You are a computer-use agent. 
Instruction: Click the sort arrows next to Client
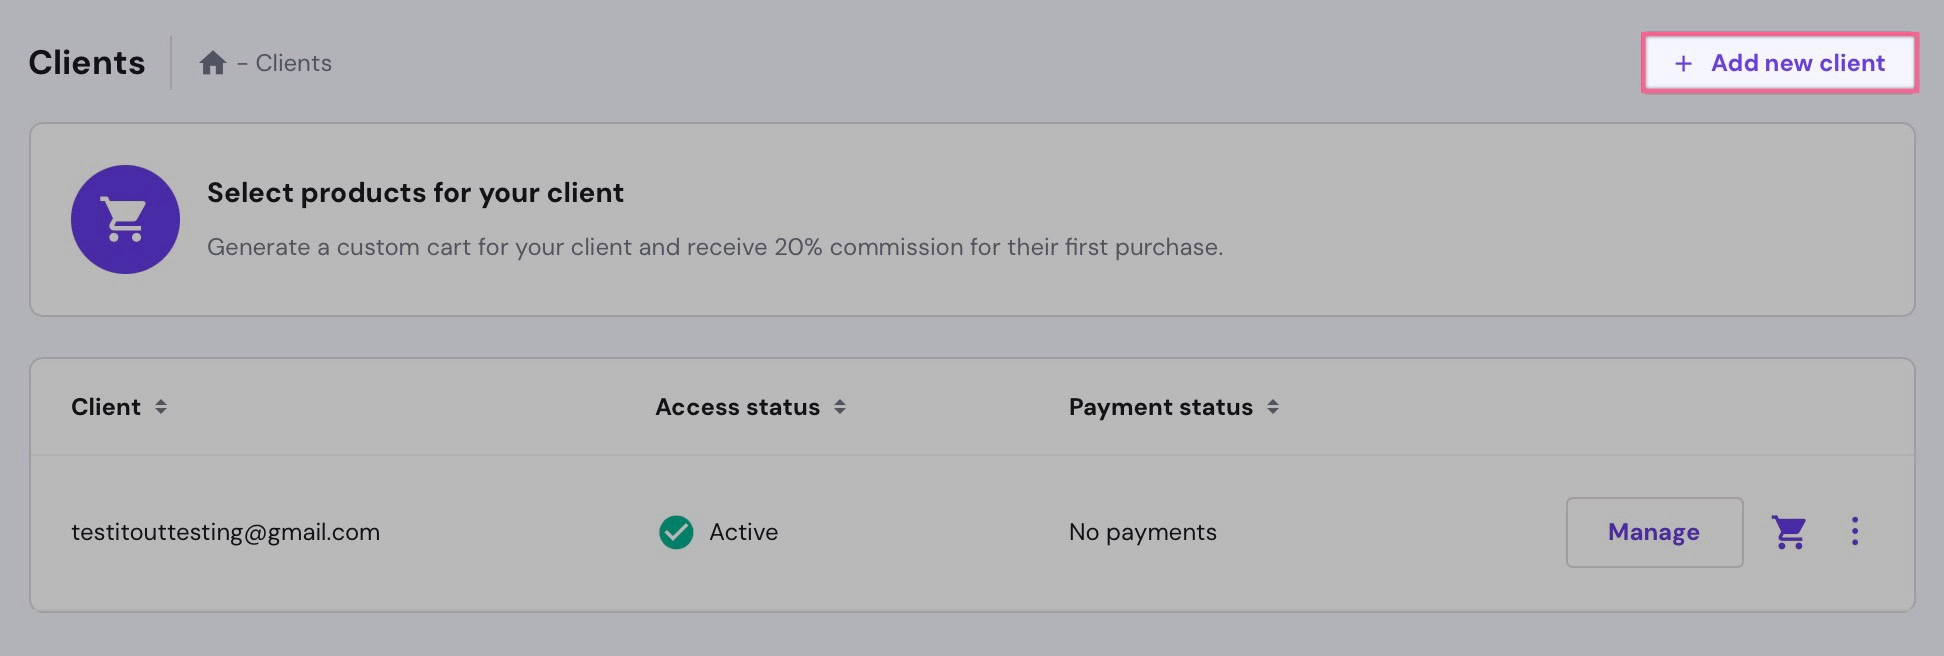point(161,407)
